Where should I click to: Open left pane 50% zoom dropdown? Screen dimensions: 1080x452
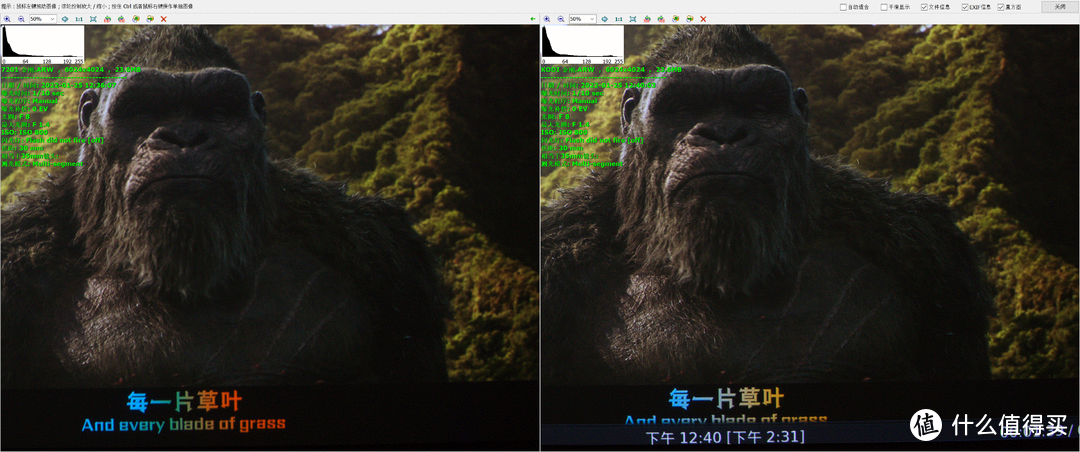43,19
